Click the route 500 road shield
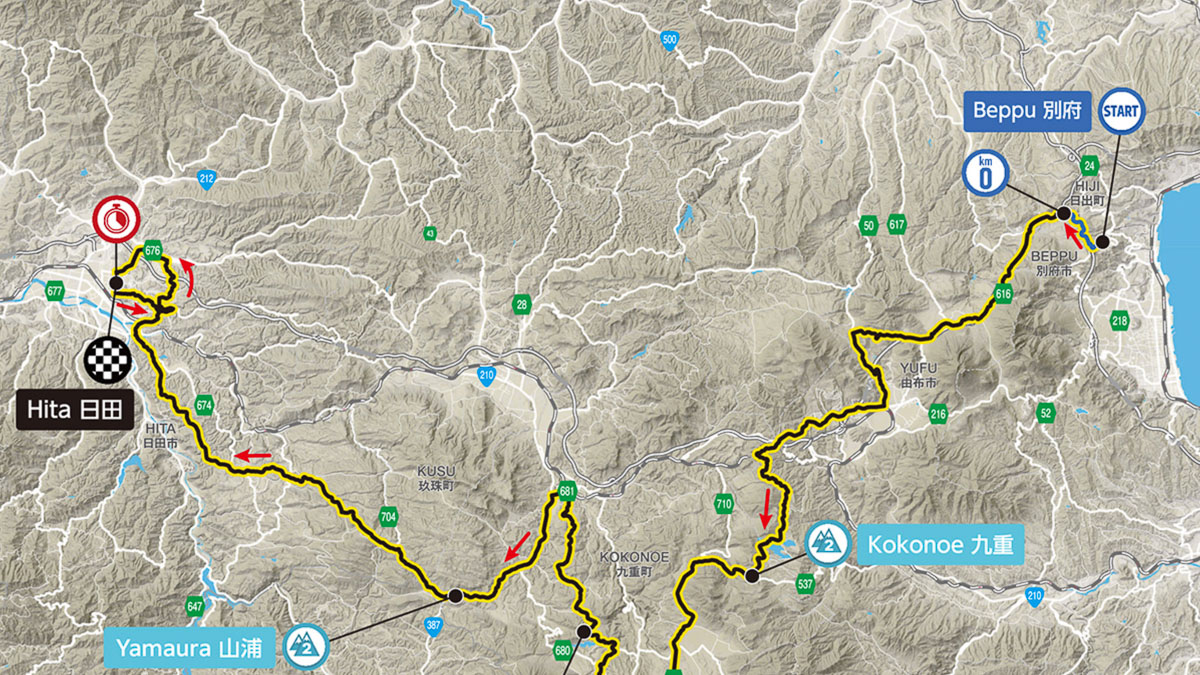The image size is (1200, 675). (x=670, y=41)
